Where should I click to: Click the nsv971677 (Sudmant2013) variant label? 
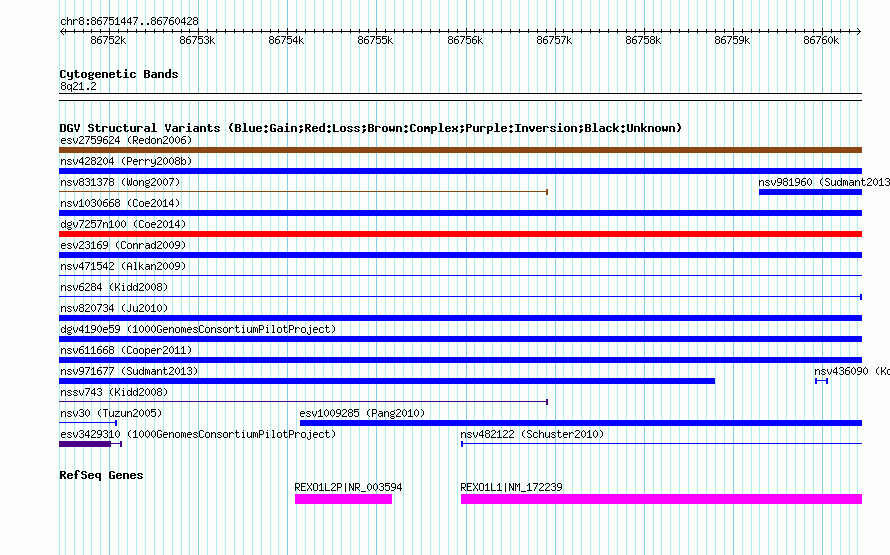click(129, 371)
